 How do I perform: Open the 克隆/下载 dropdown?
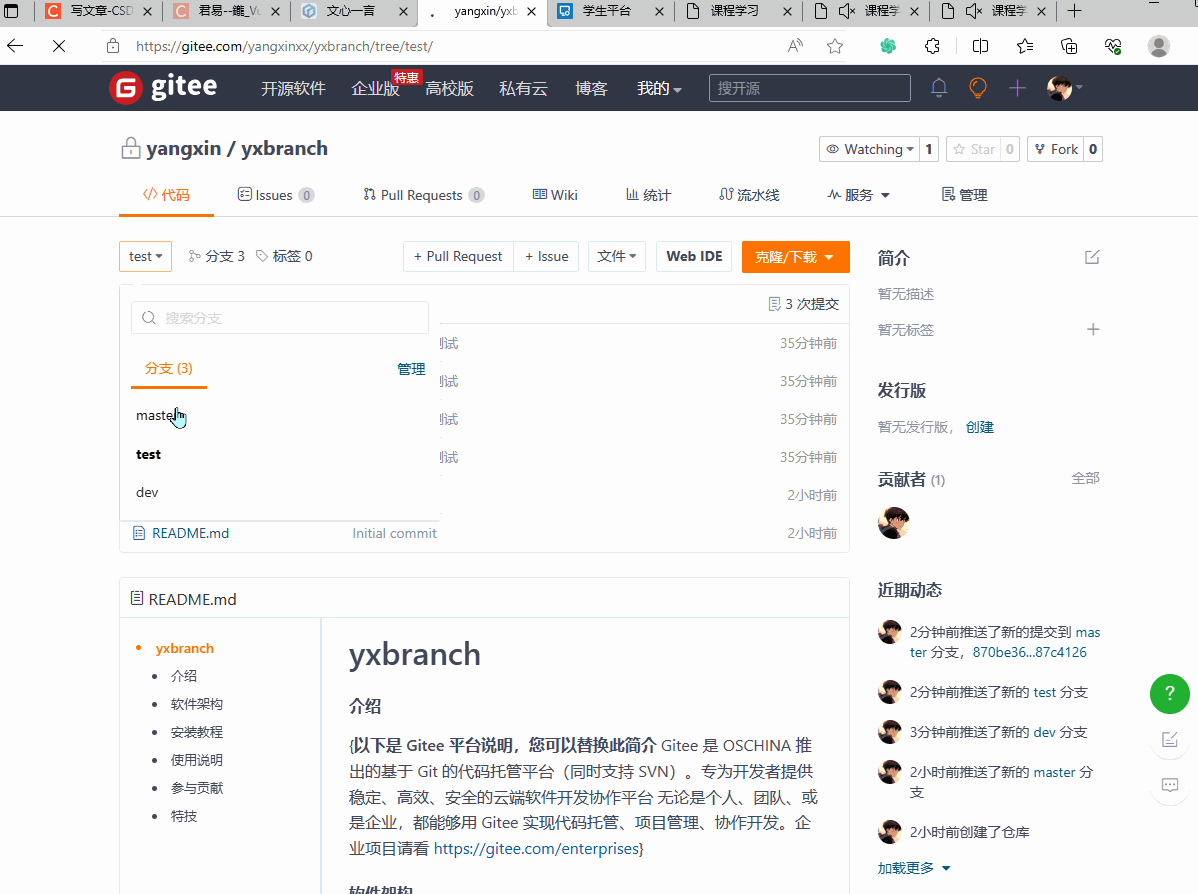tap(795, 257)
